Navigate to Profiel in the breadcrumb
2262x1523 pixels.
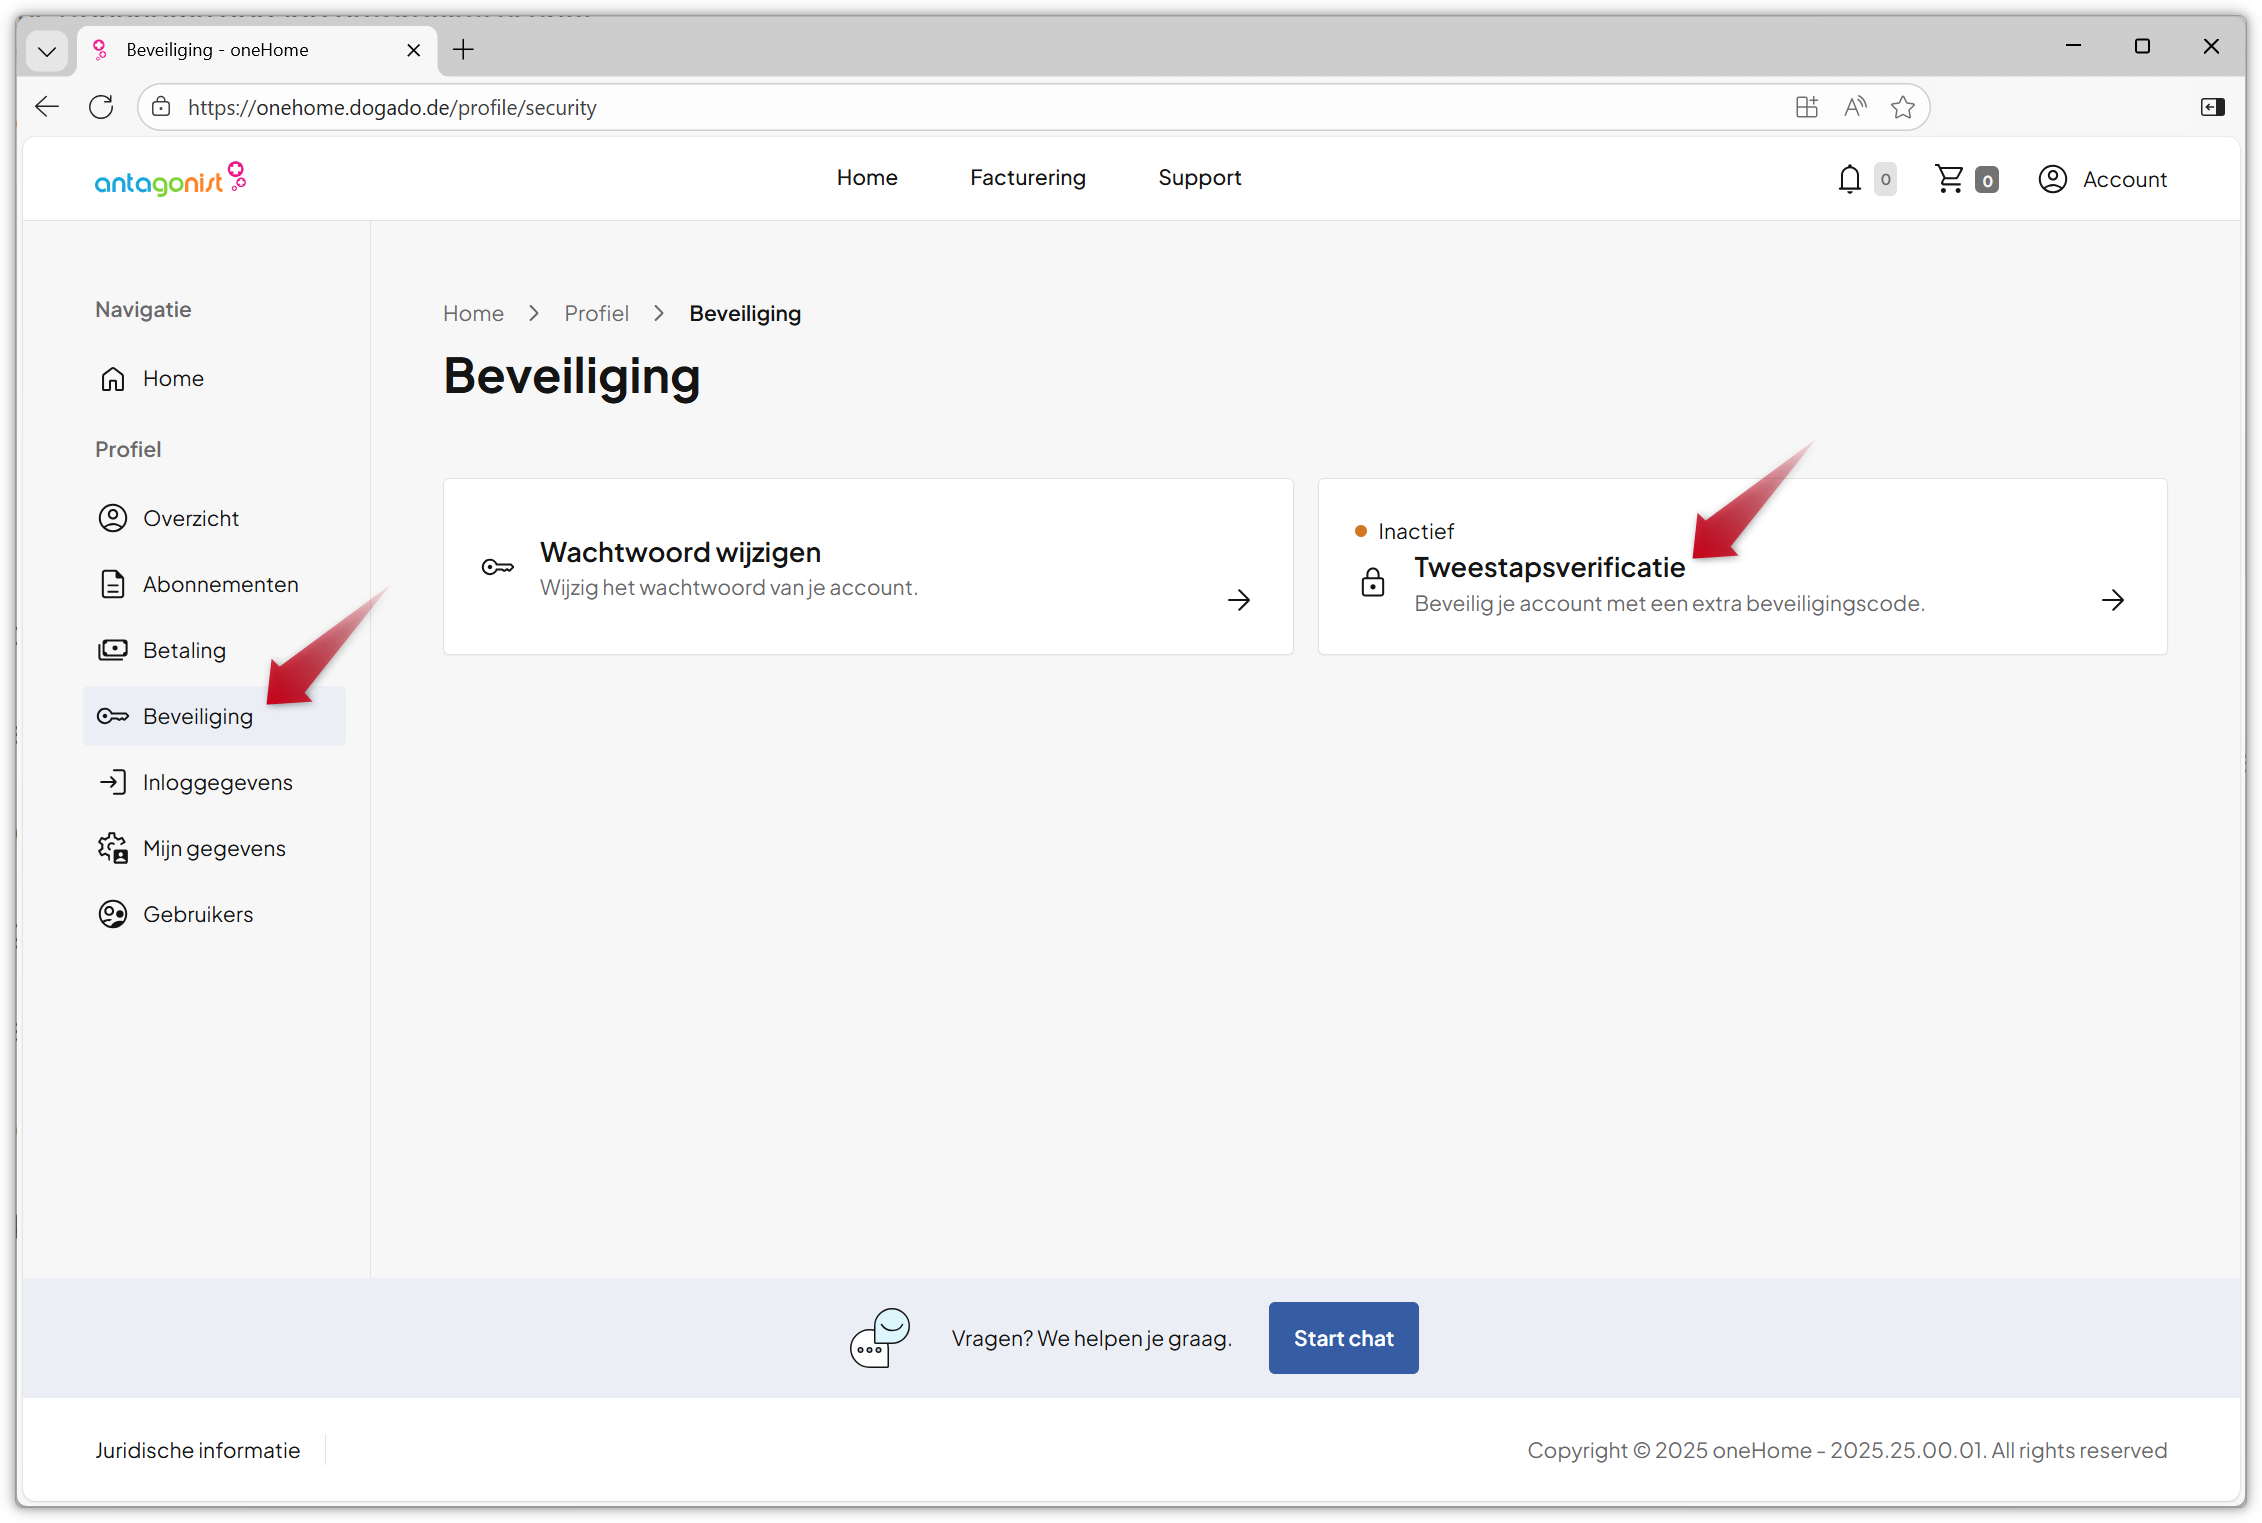point(596,313)
